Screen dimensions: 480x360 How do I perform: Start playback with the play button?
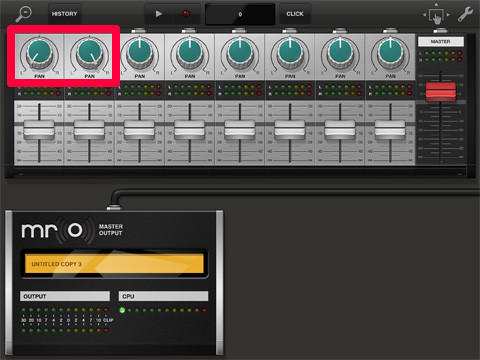coord(159,14)
